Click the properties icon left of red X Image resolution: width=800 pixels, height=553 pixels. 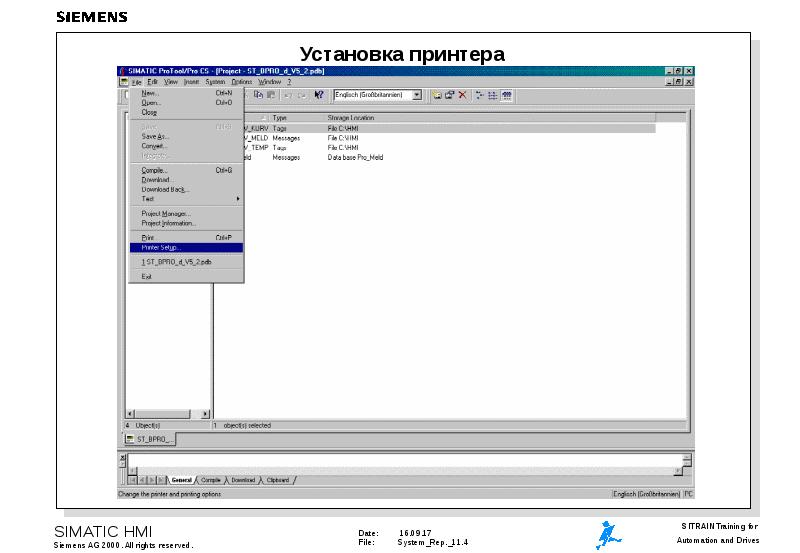coord(450,95)
